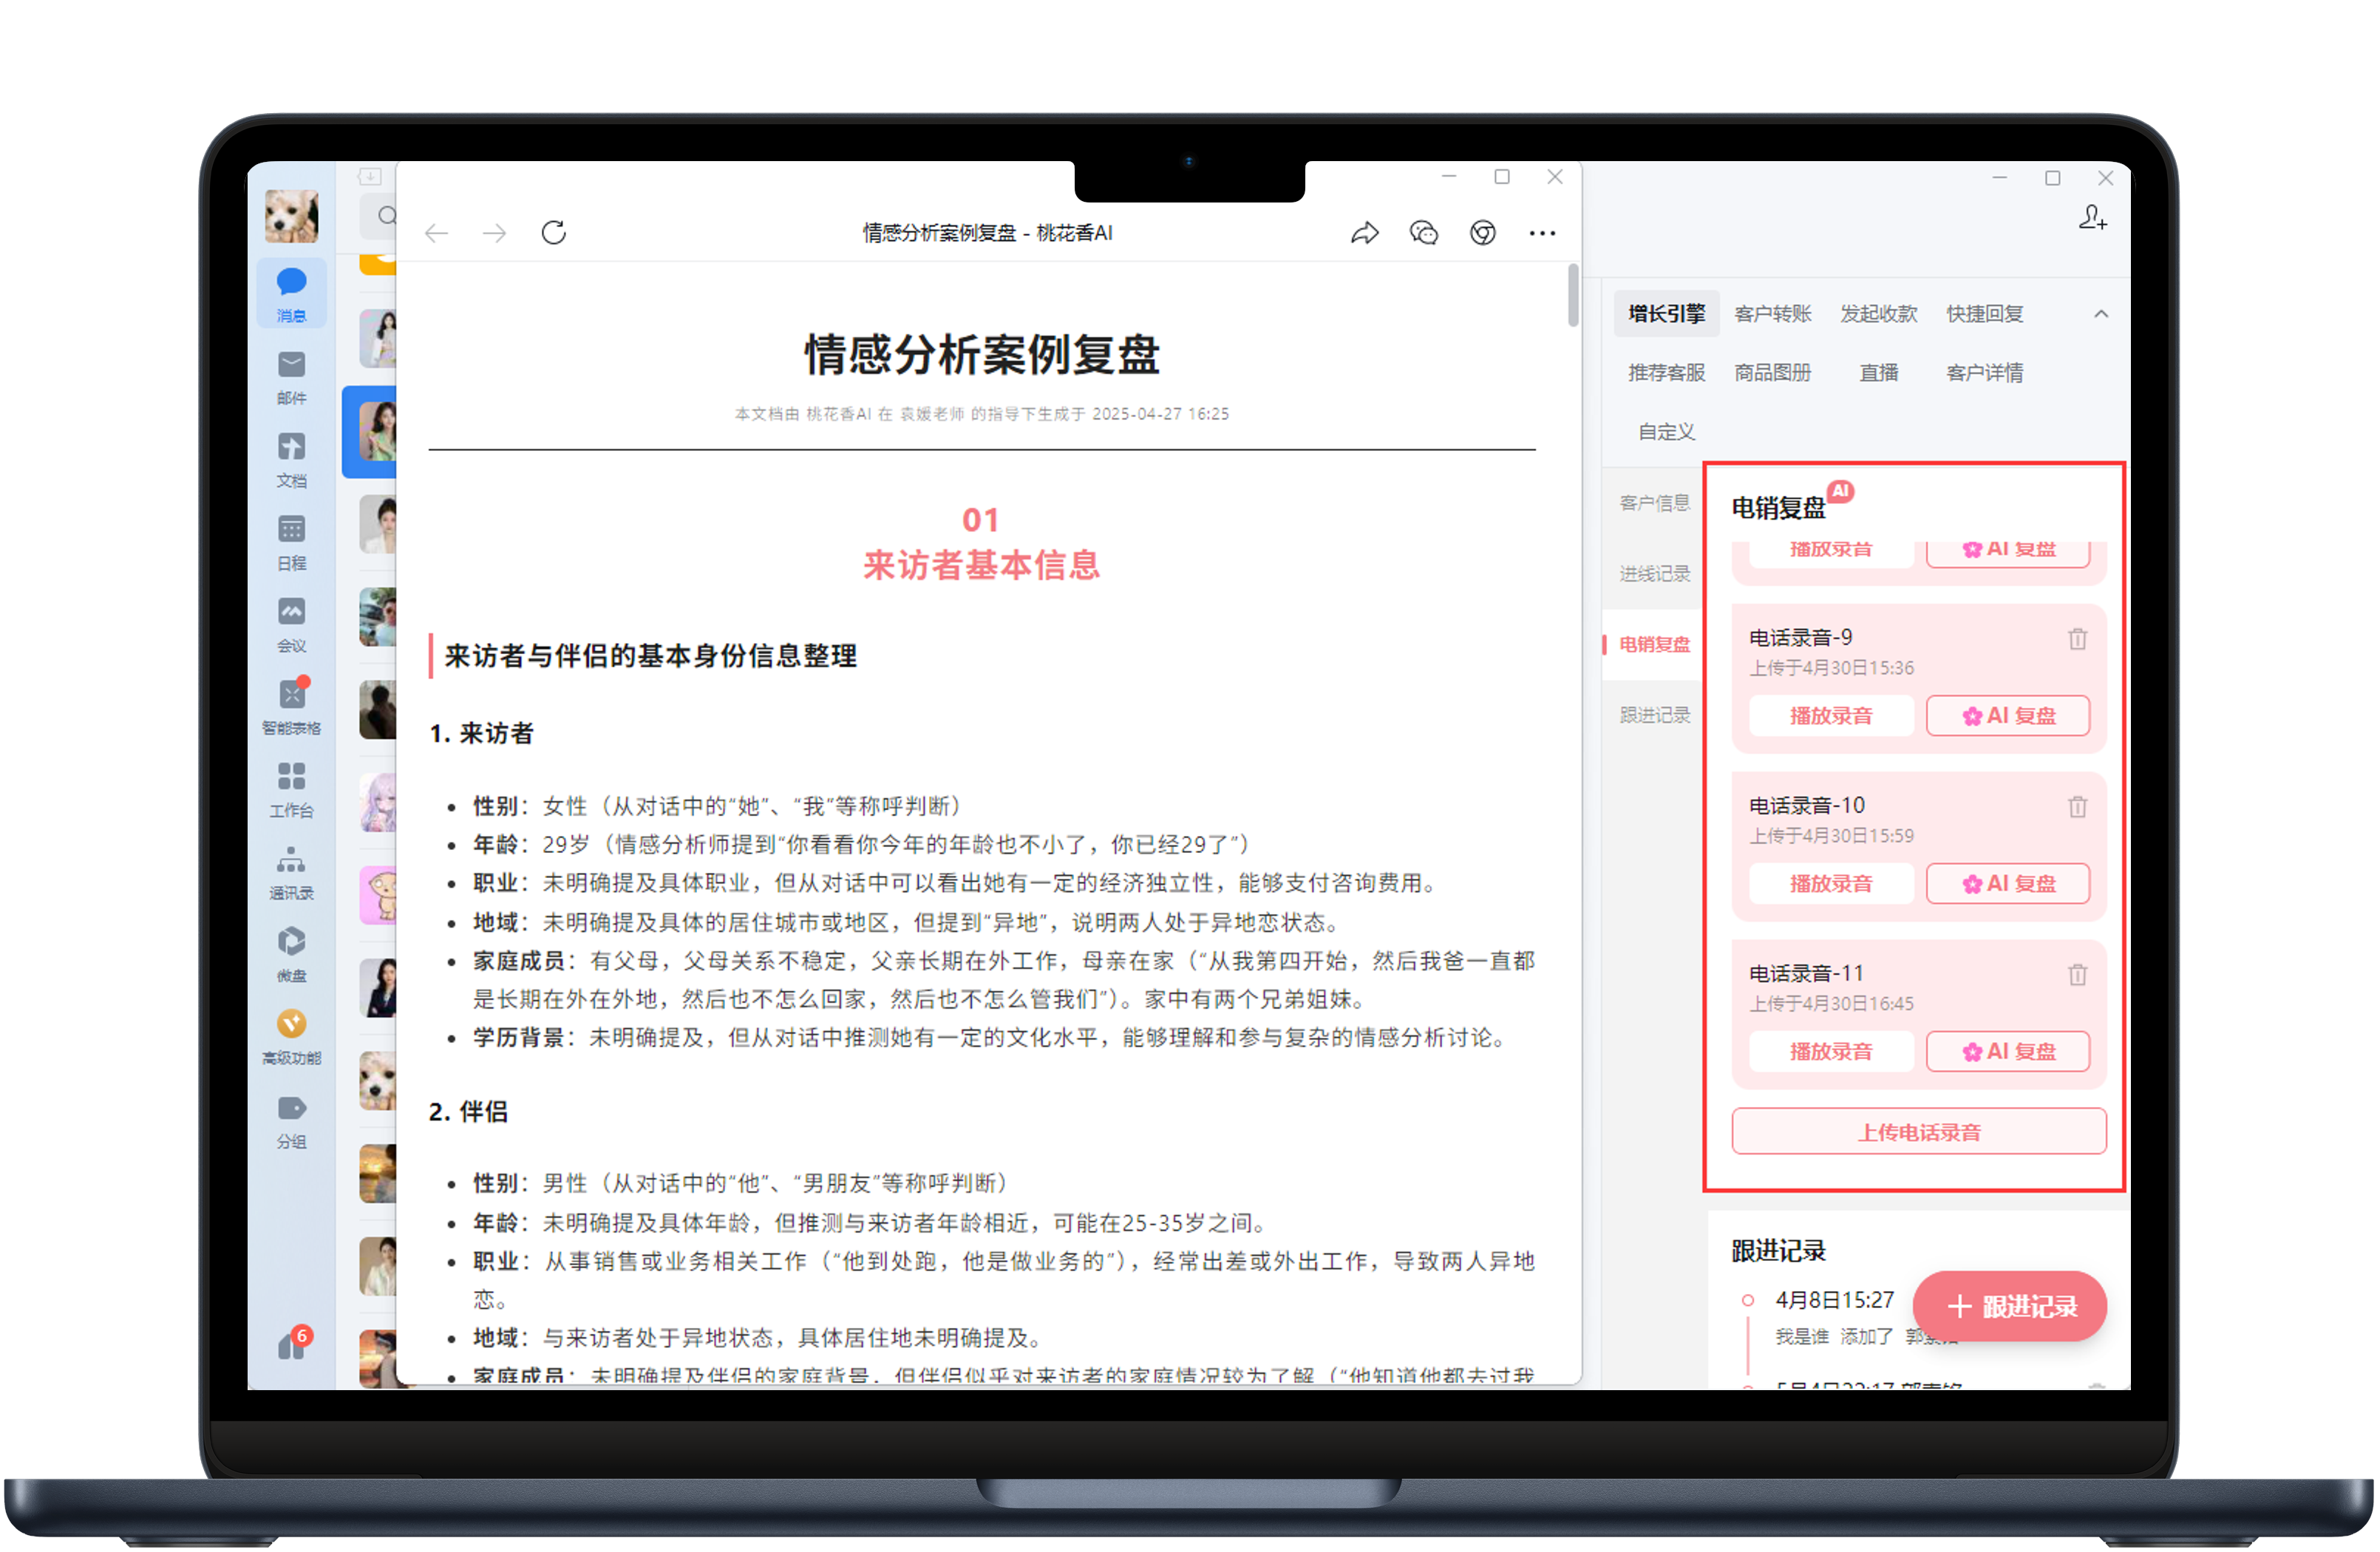Open the 文档 documents sidebar icon

[291, 459]
